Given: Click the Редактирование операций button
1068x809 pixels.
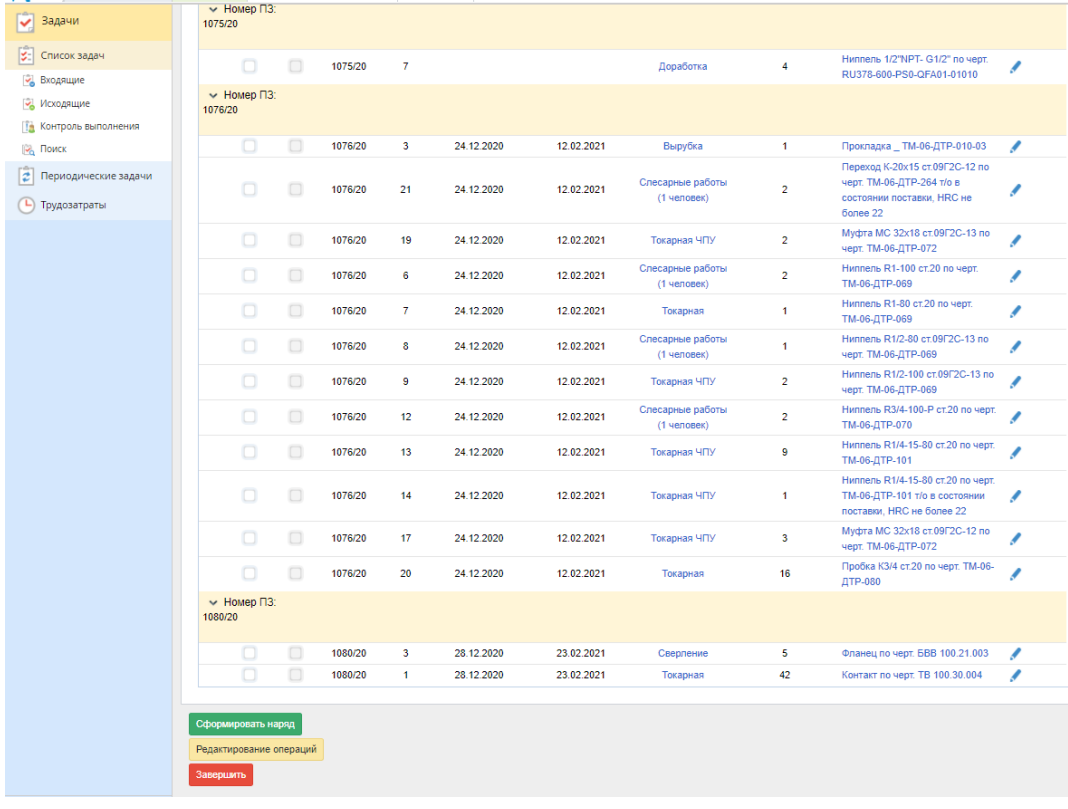Looking at the screenshot, I should click(256, 749).
